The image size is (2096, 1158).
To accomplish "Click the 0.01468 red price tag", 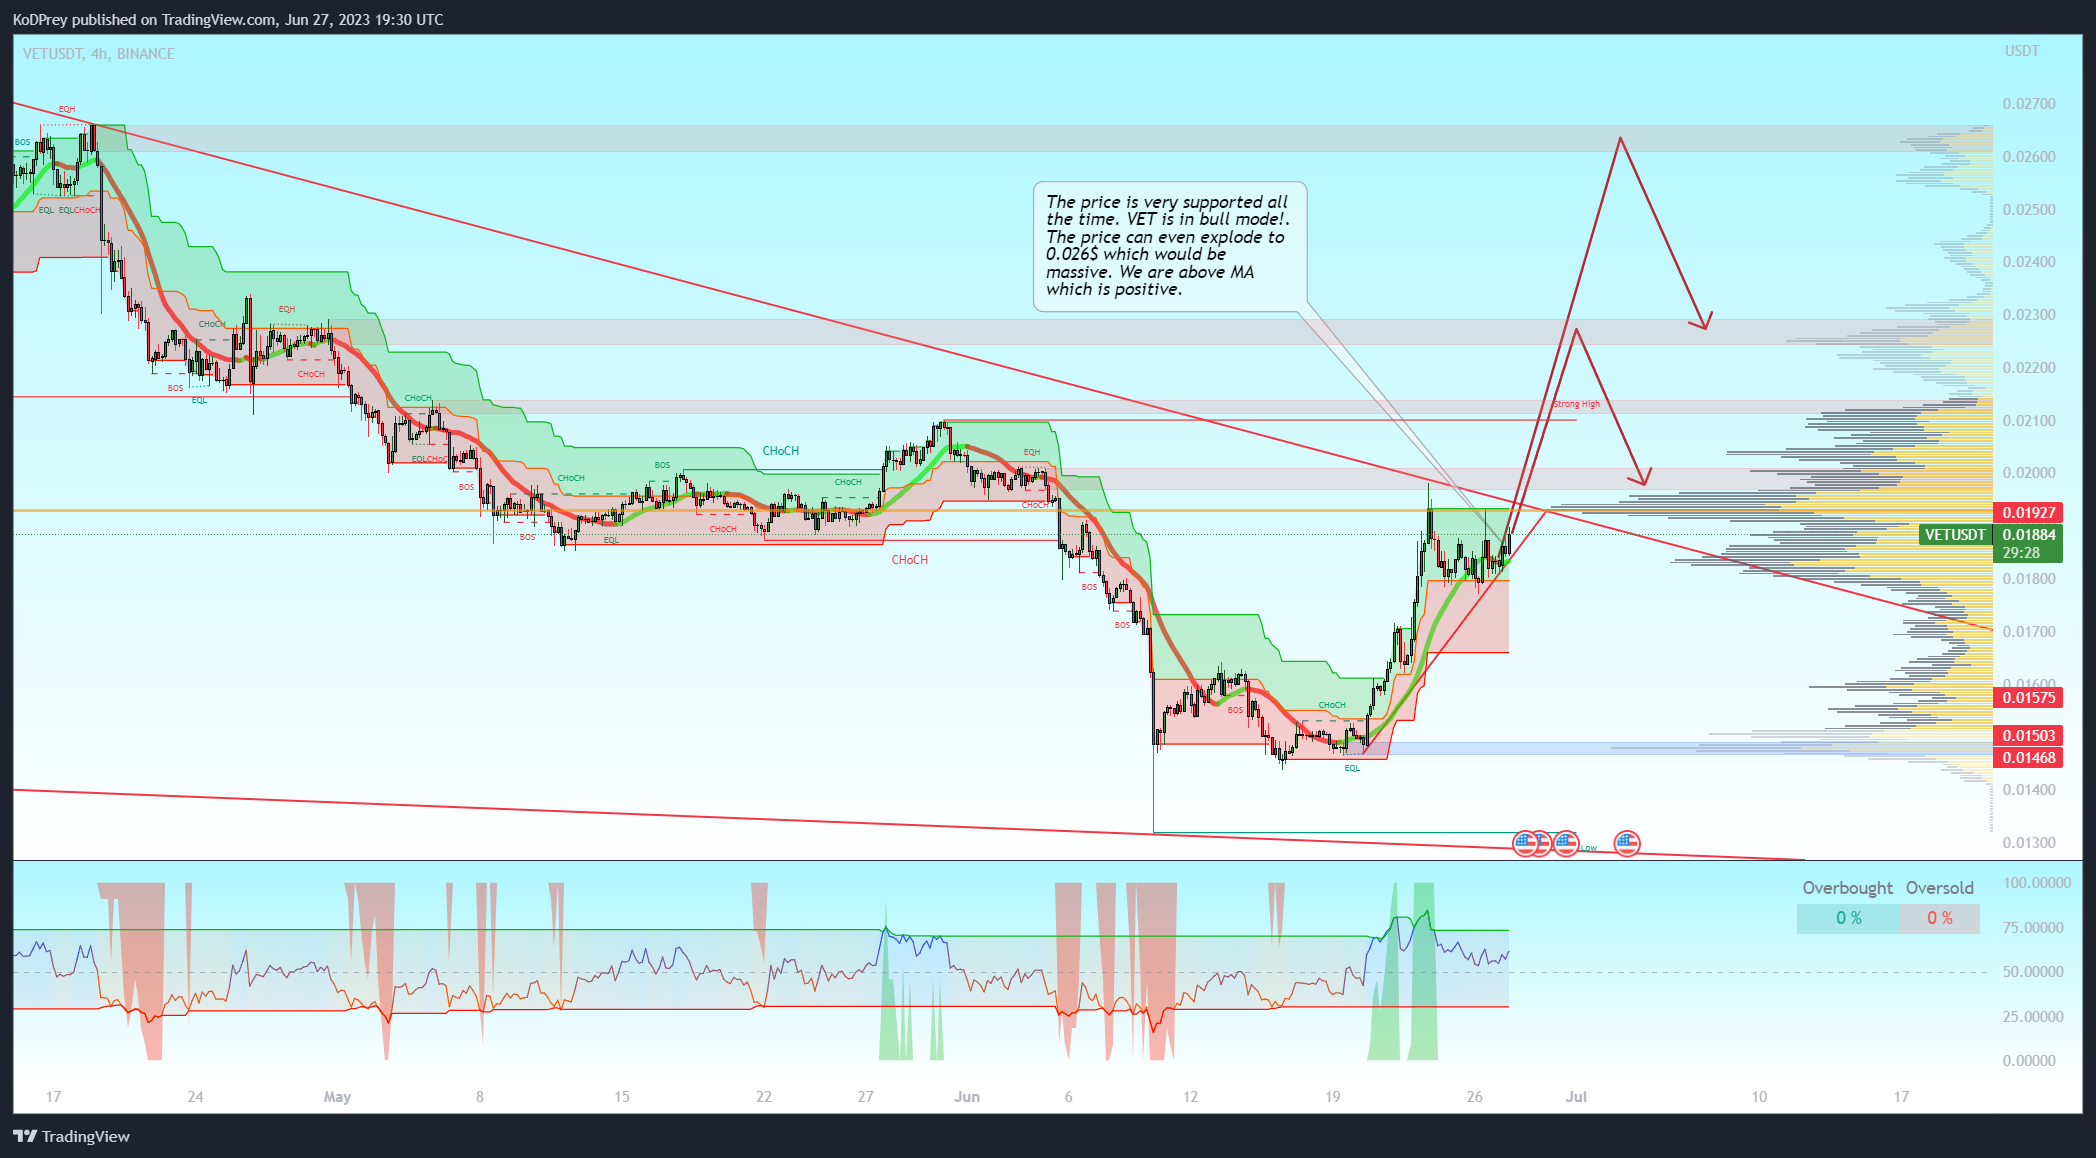I will click(2028, 758).
